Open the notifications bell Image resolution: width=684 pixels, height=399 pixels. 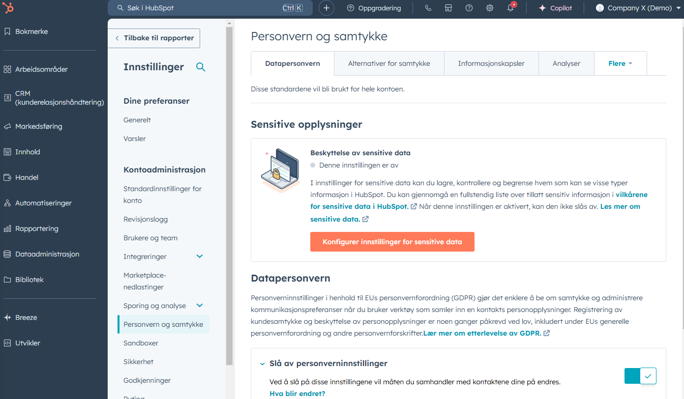point(510,8)
